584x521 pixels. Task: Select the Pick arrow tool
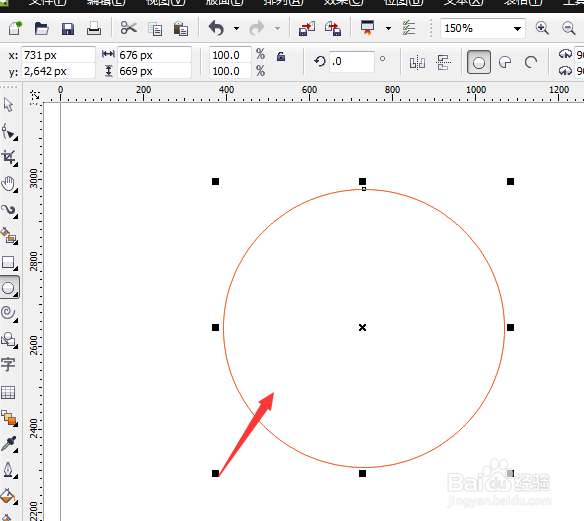click(x=8, y=105)
